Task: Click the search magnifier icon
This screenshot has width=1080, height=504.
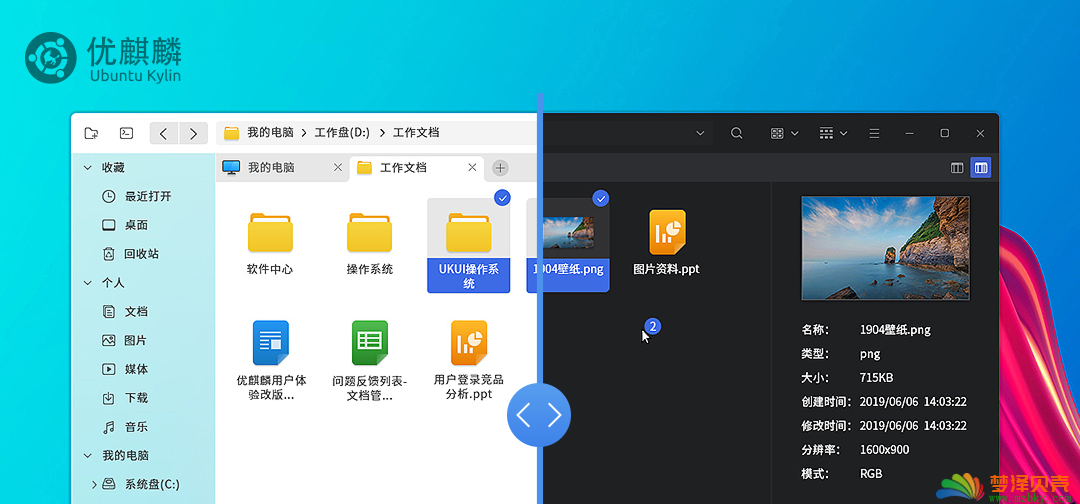Action: coord(736,133)
